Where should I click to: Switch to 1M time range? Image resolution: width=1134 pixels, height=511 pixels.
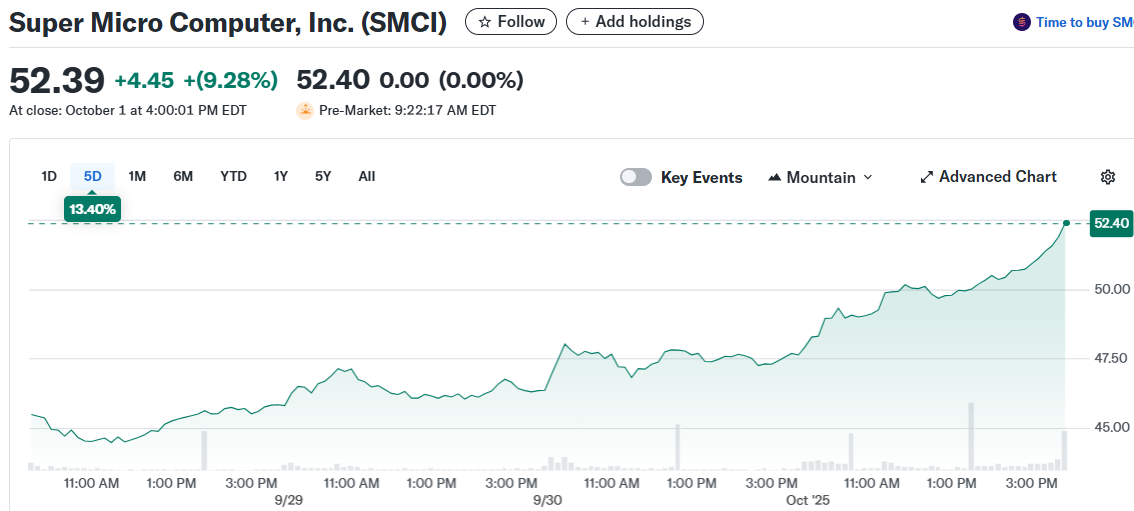(137, 176)
